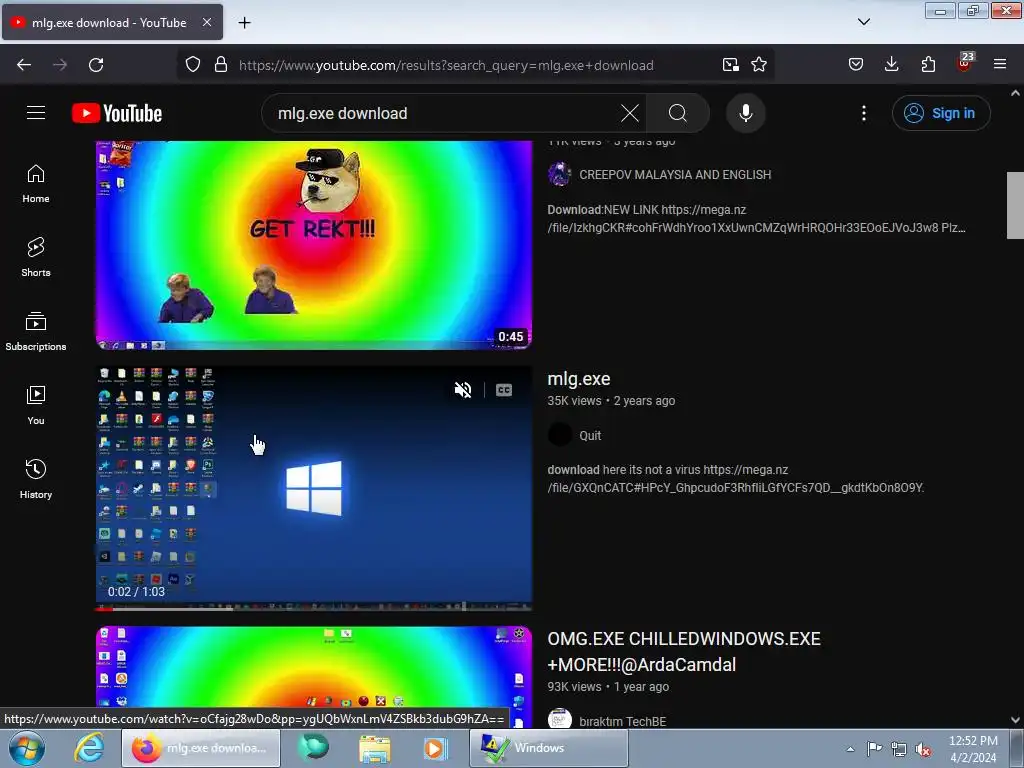The height and width of the screenshot is (768, 1024).
Task: Open the OMG.EXE rainbow desktop thumbnail
Action: 314,676
